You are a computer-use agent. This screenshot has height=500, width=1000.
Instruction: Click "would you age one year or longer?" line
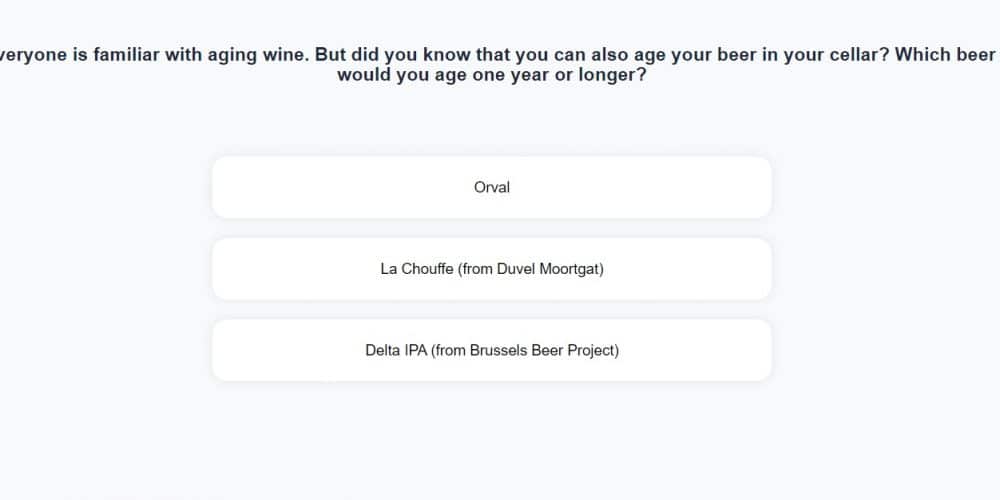(491, 76)
